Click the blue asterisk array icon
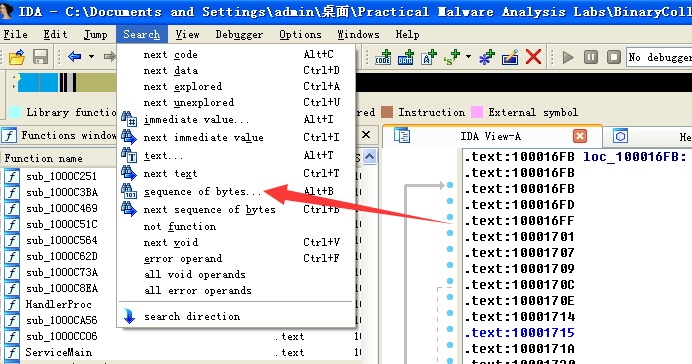Viewport: 692px width, 364px height. click(x=486, y=57)
